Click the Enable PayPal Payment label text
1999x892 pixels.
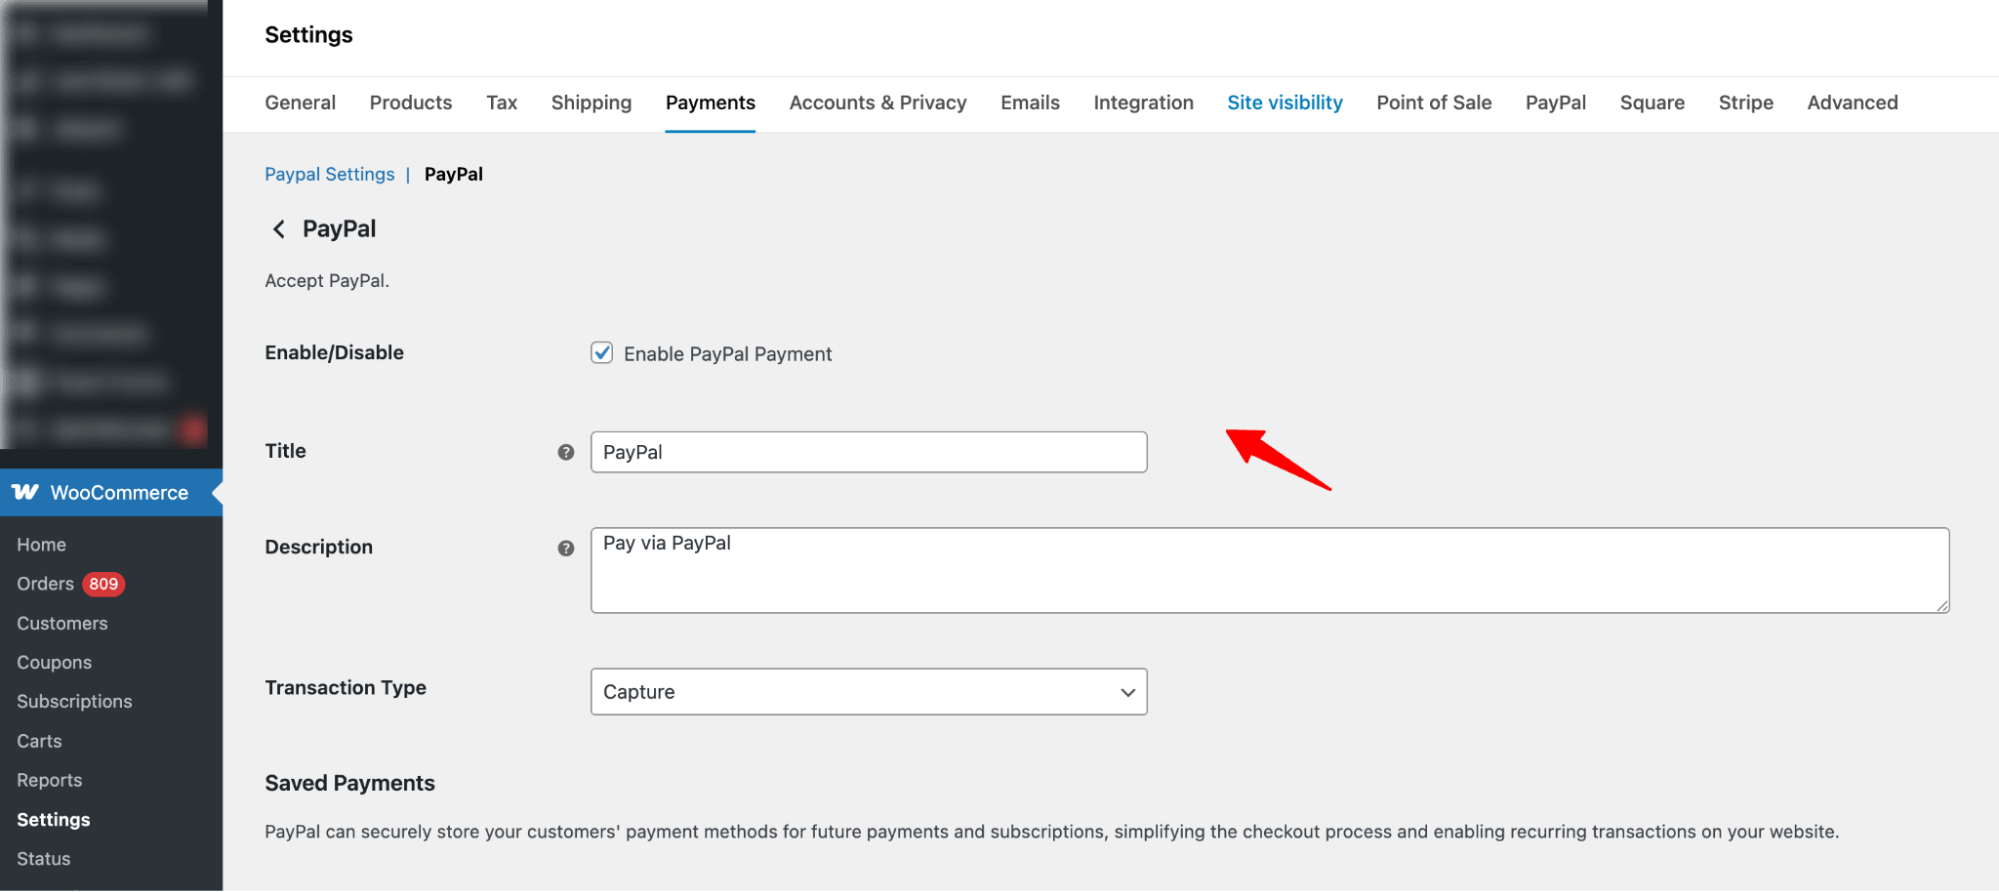pyautogui.click(x=728, y=354)
